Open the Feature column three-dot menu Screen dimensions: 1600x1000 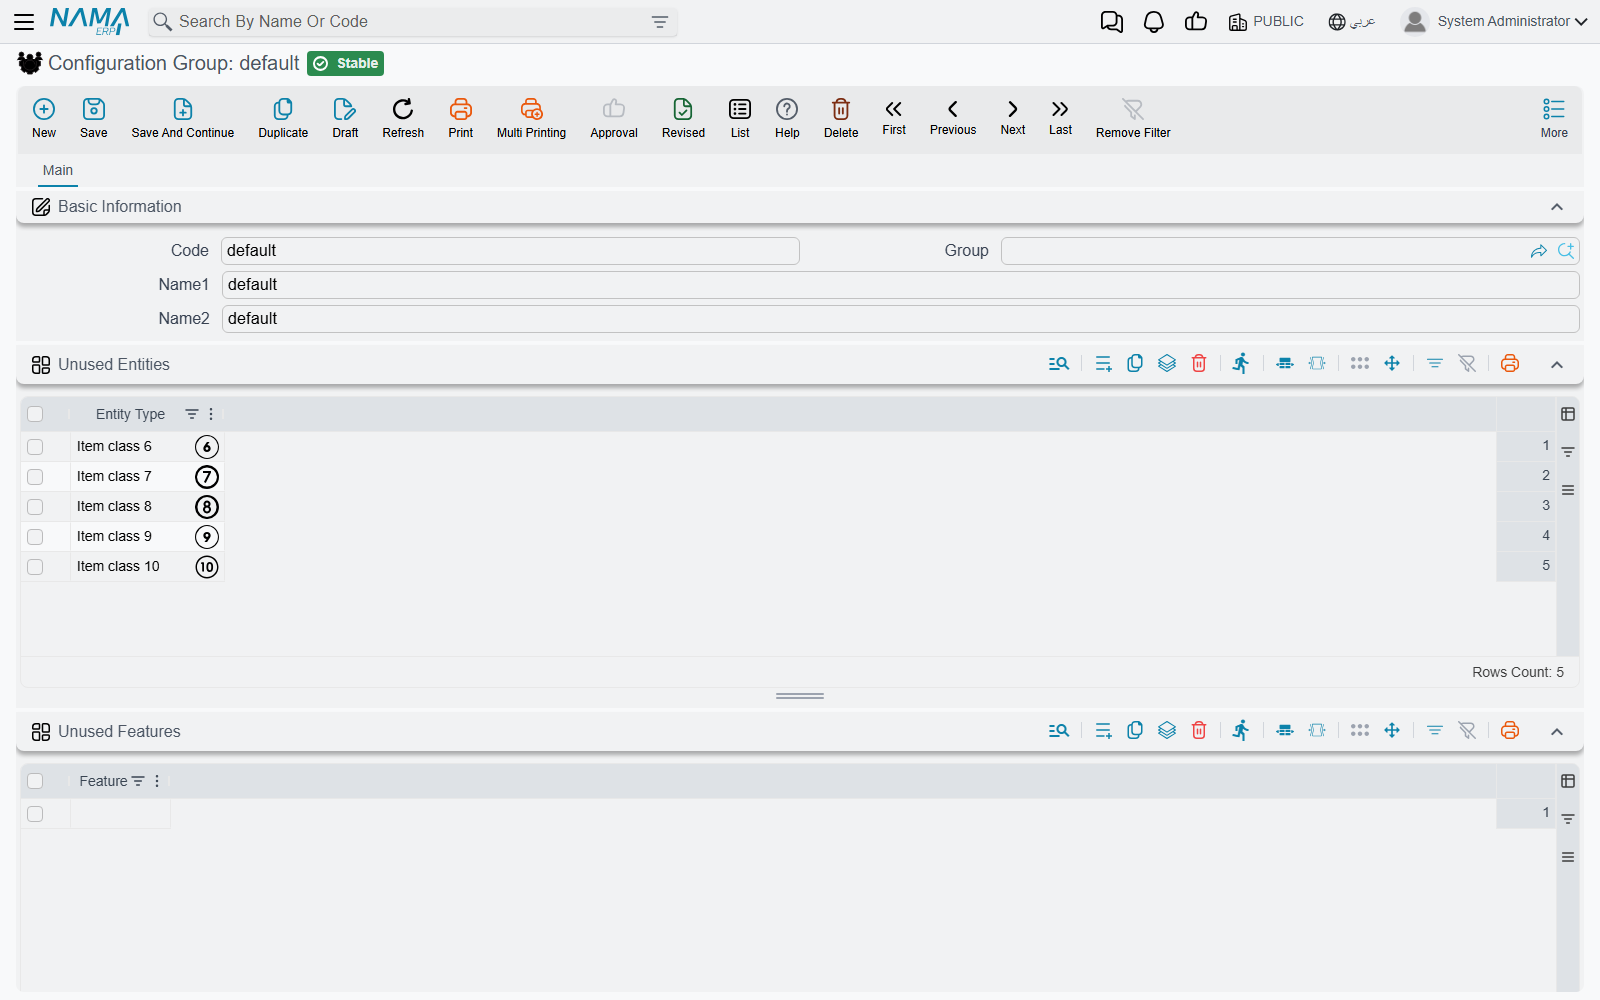tap(157, 781)
